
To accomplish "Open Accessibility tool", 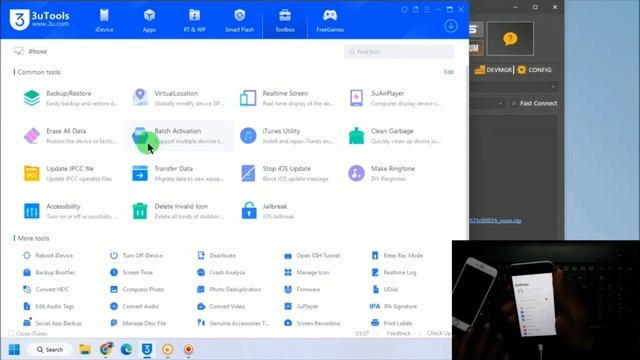I will (70, 211).
